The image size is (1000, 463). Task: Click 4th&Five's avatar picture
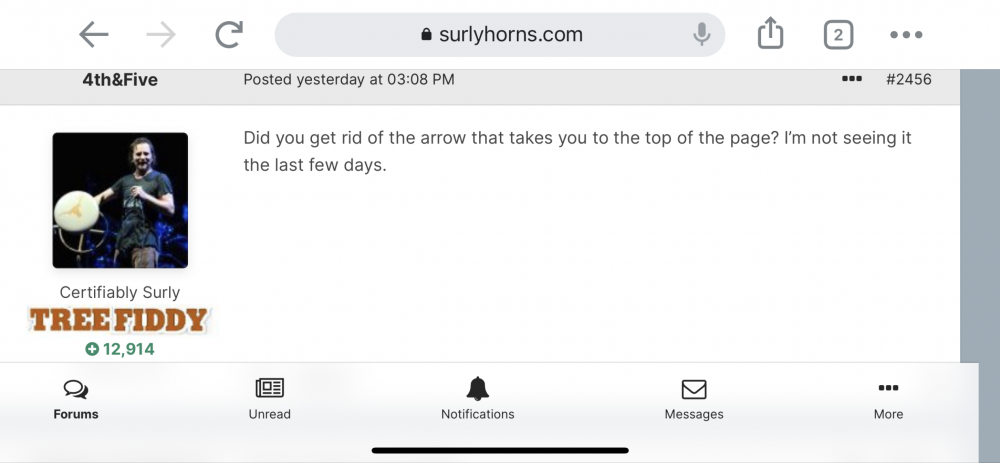point(120,200)
